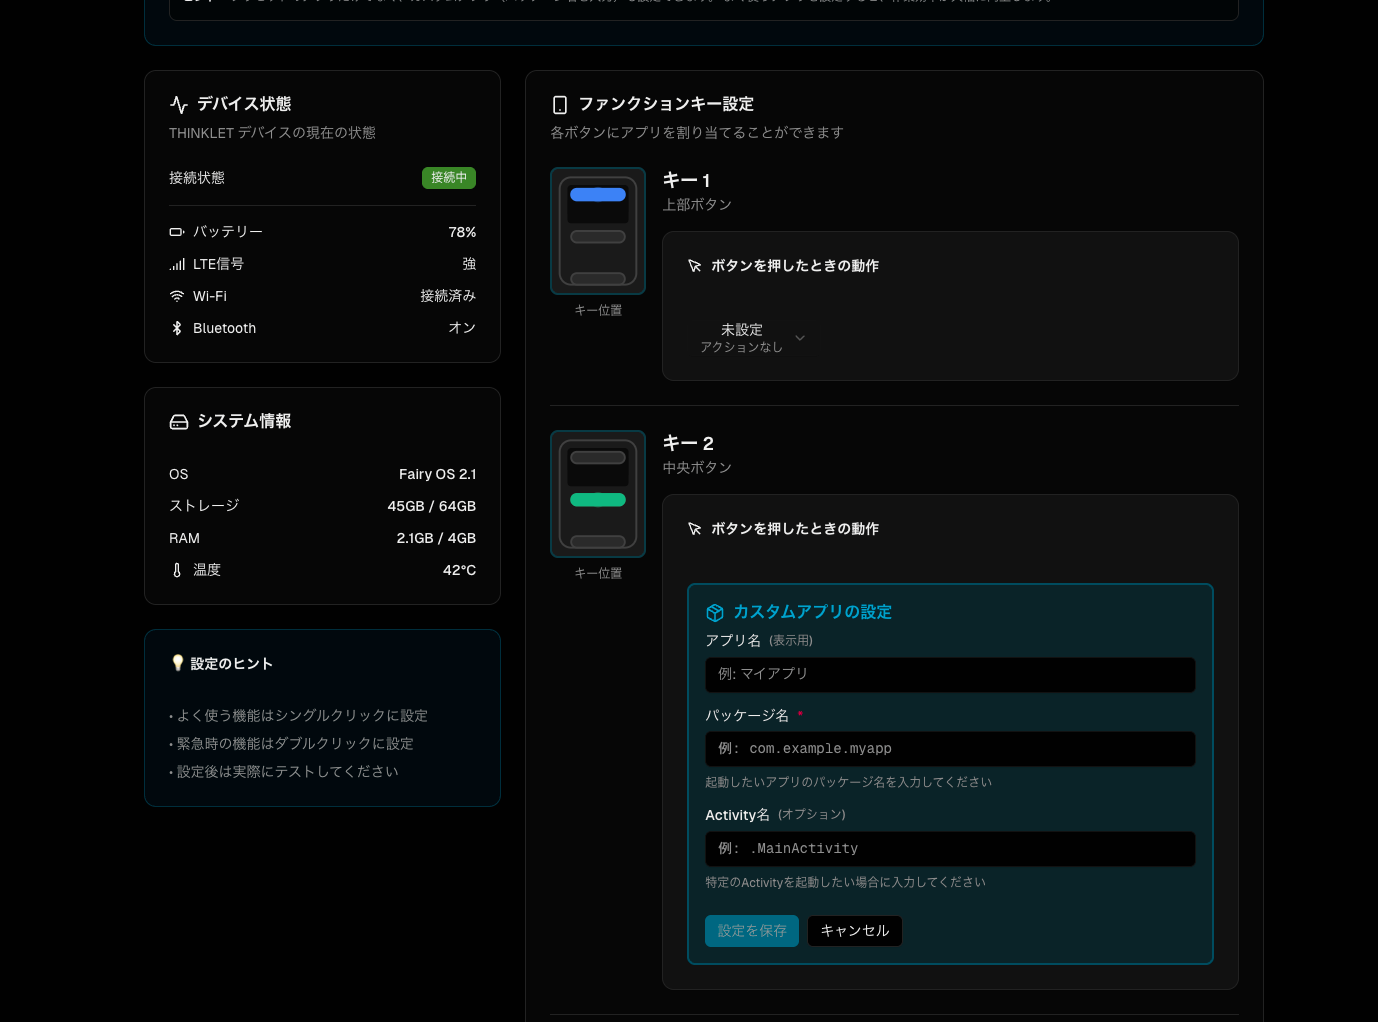Click the ストレージ label
1378x1022 pixels.
click(204, 506)
